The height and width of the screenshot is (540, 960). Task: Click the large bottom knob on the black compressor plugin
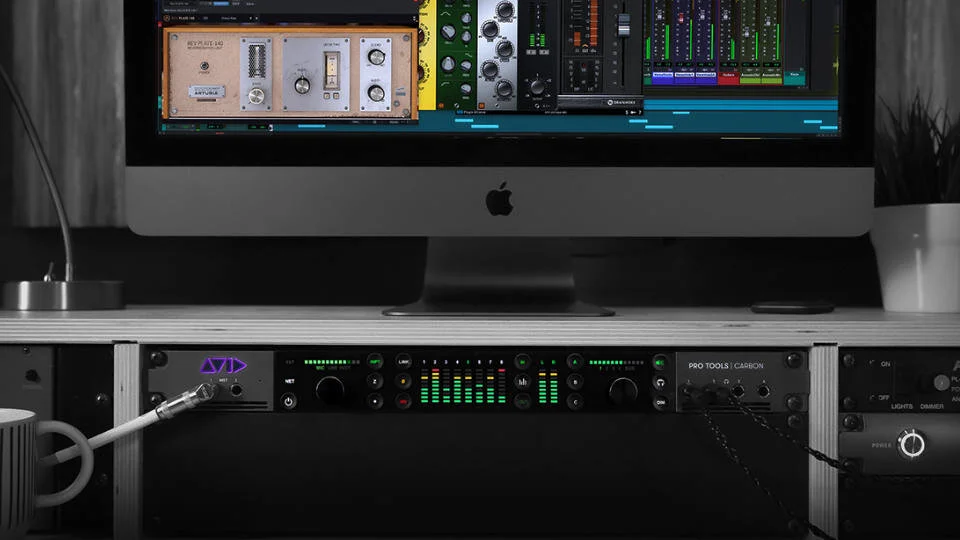click(537, 86)
